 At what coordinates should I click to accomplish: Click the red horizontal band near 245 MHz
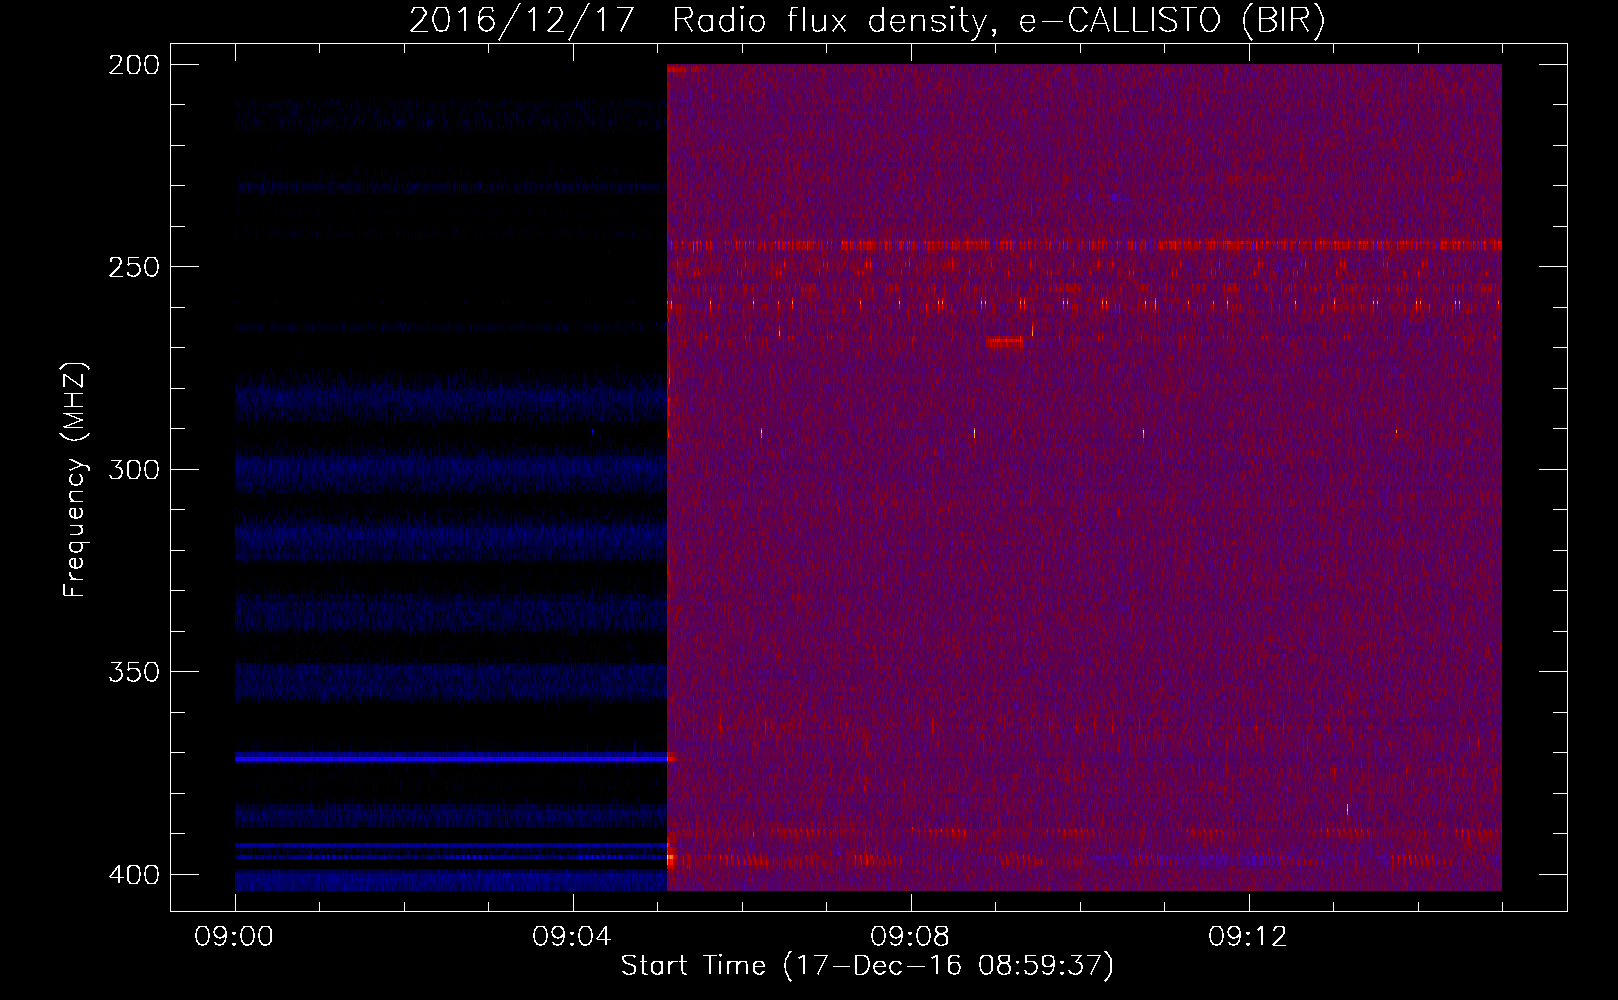click(x=1084, y=245)
